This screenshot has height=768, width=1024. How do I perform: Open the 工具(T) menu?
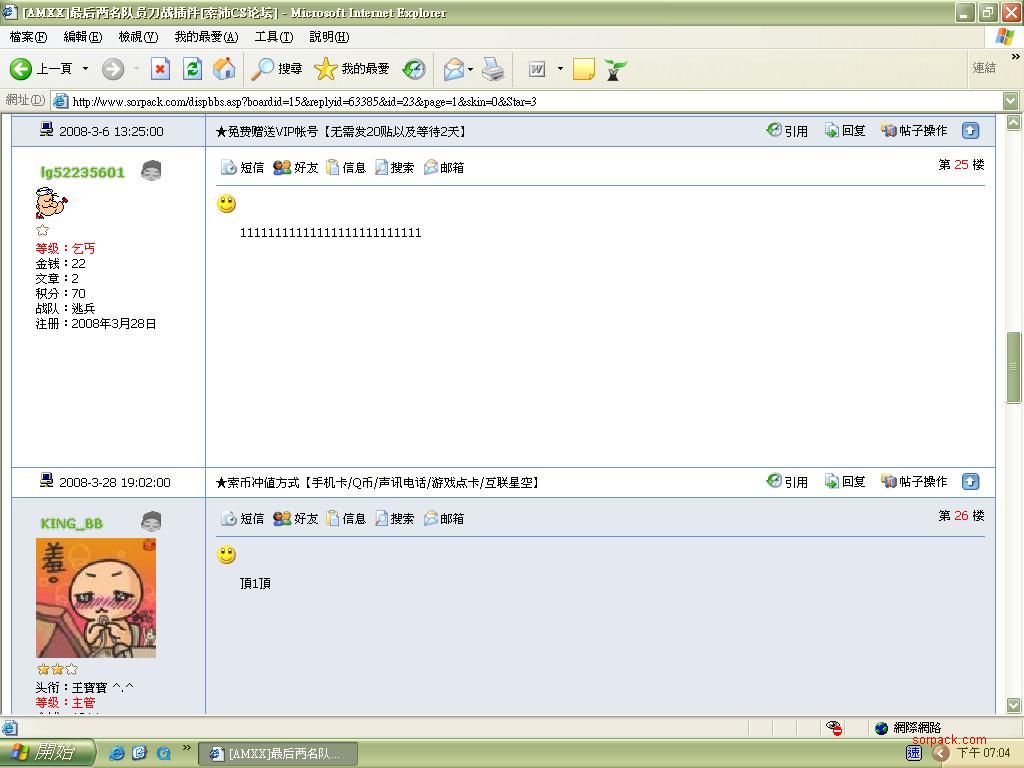click(273, 37)
